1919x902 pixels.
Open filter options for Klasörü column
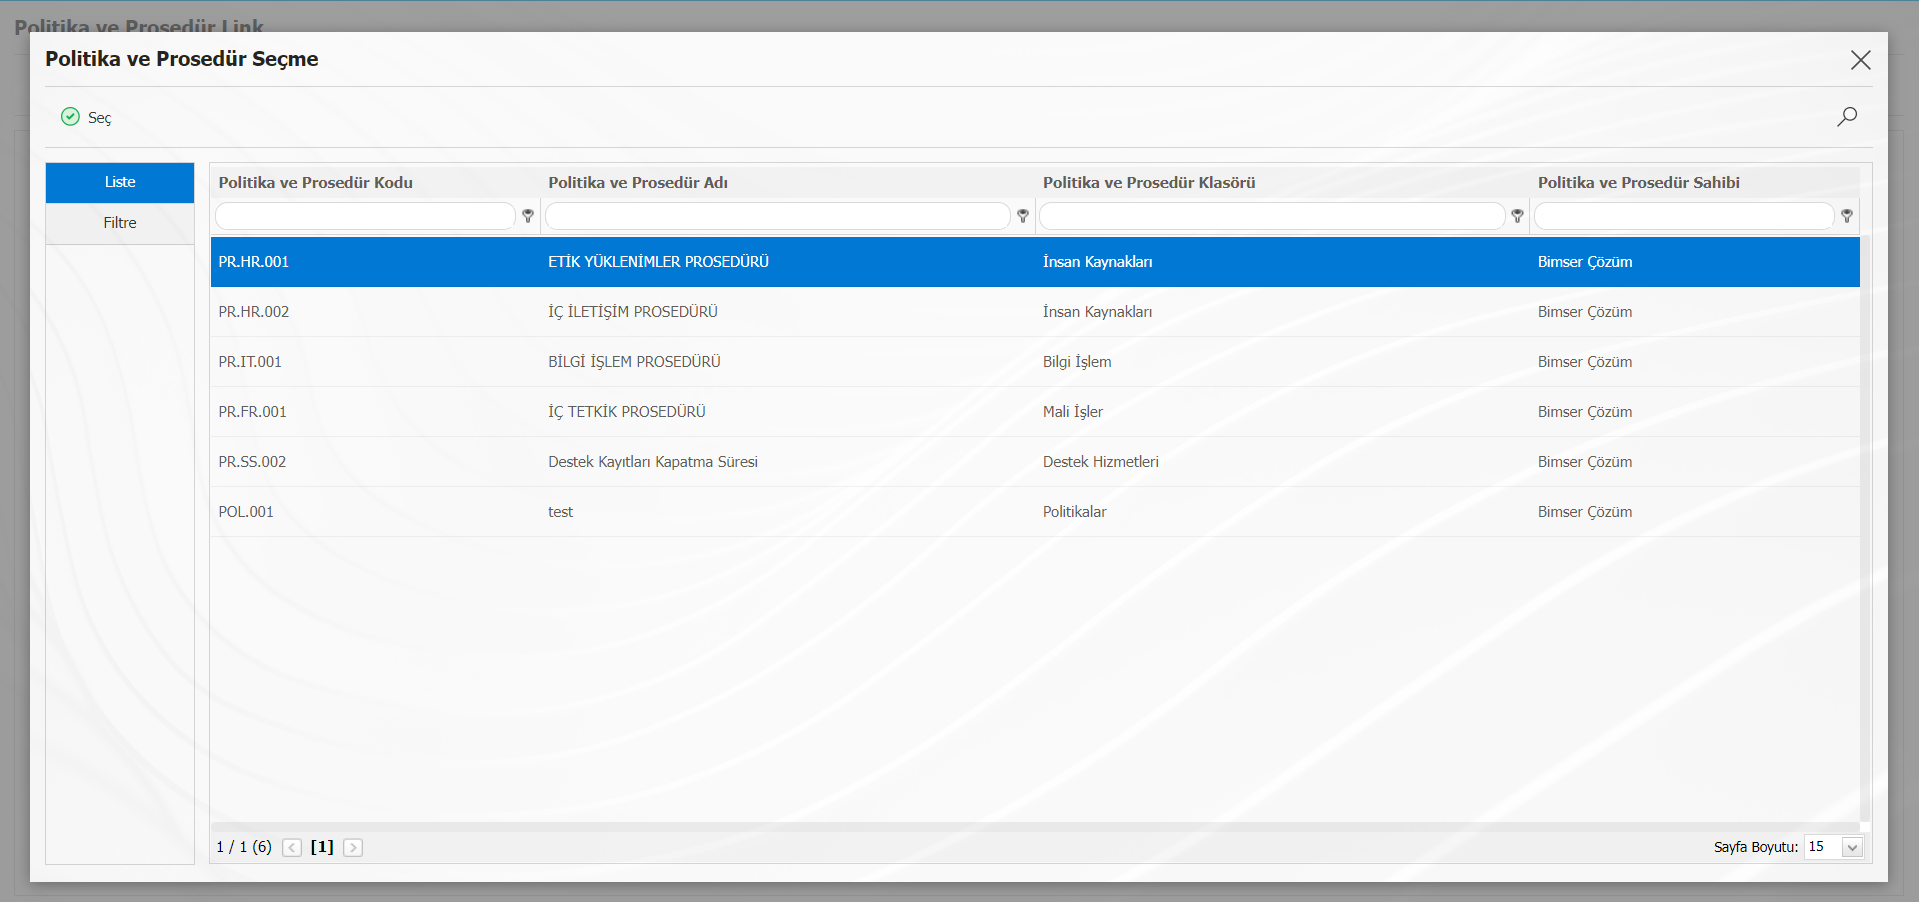point(1517,216)
